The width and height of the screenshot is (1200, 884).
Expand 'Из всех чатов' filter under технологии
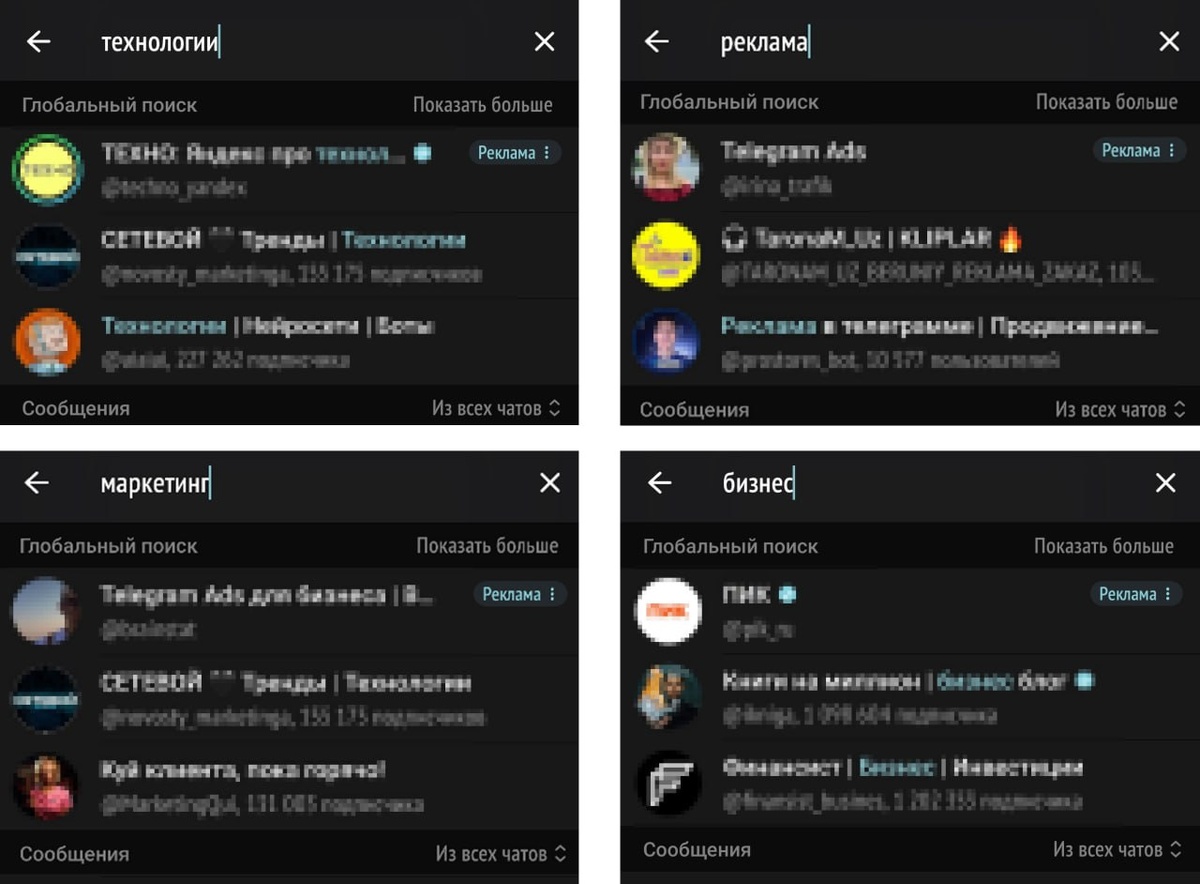pyautogui.click(x=497, y=408)
